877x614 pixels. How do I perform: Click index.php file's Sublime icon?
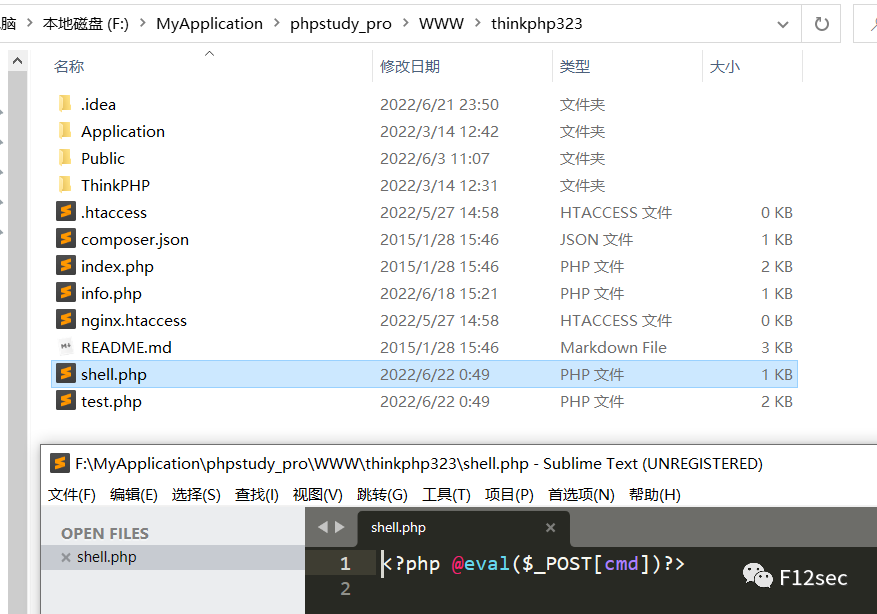pos(65,266)
